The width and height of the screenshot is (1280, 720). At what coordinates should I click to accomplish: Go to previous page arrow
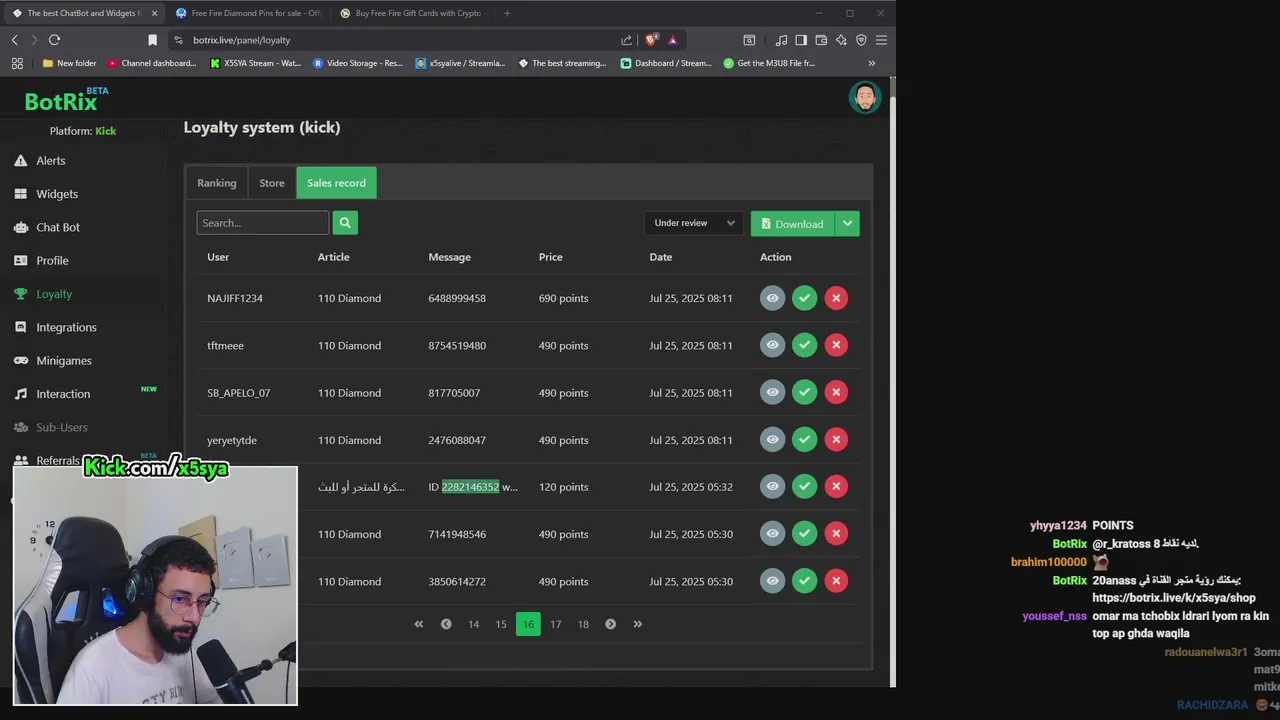pyautogui.click(x=446, y=624)
